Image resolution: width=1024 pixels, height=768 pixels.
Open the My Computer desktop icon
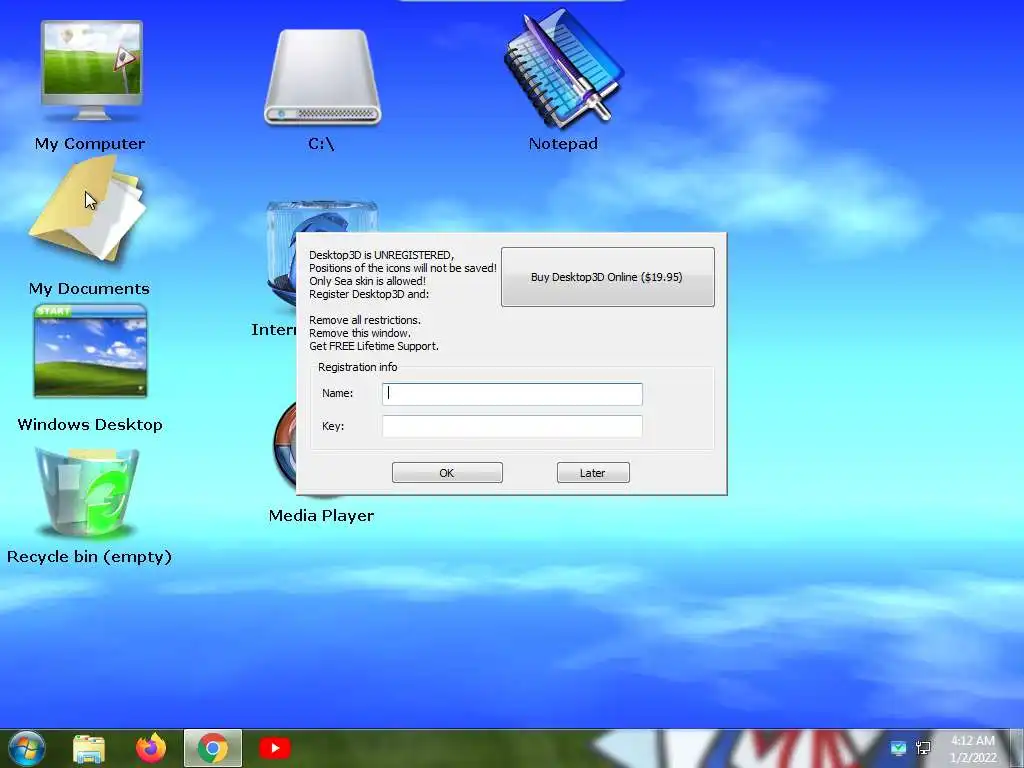tap(91, 71)
